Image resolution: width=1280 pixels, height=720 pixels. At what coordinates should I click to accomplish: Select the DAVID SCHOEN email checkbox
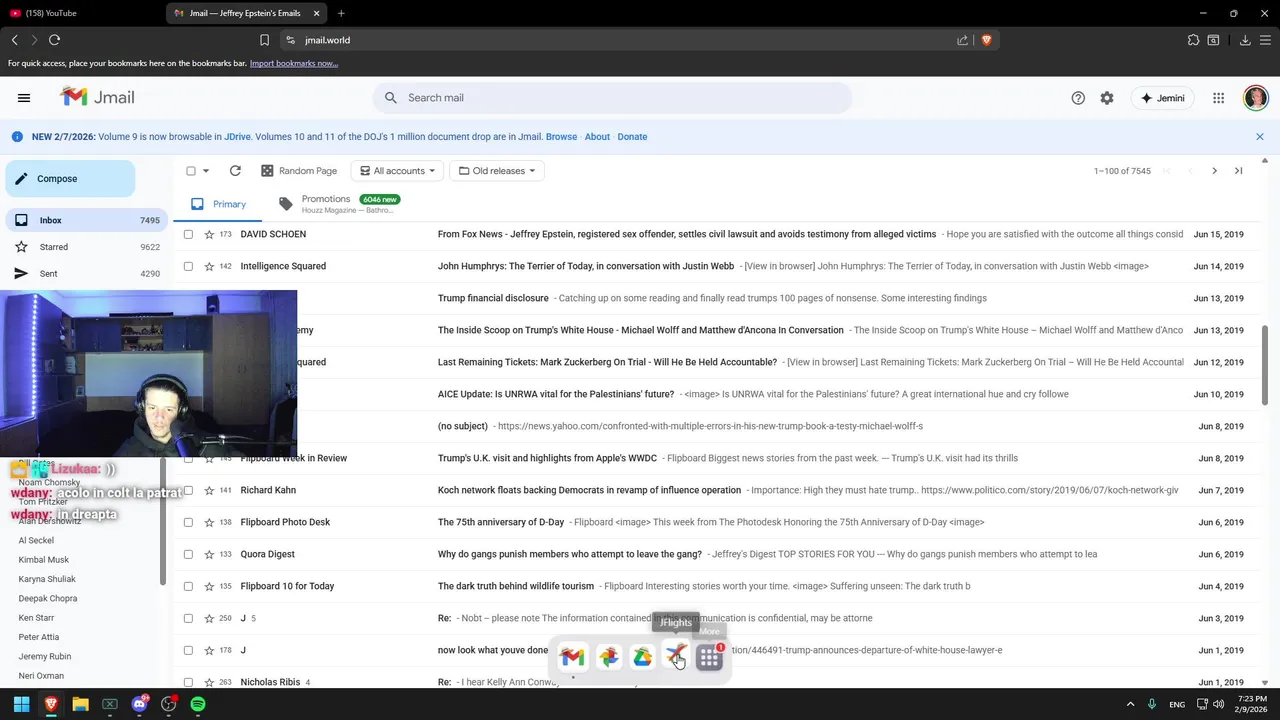point(188,234)
